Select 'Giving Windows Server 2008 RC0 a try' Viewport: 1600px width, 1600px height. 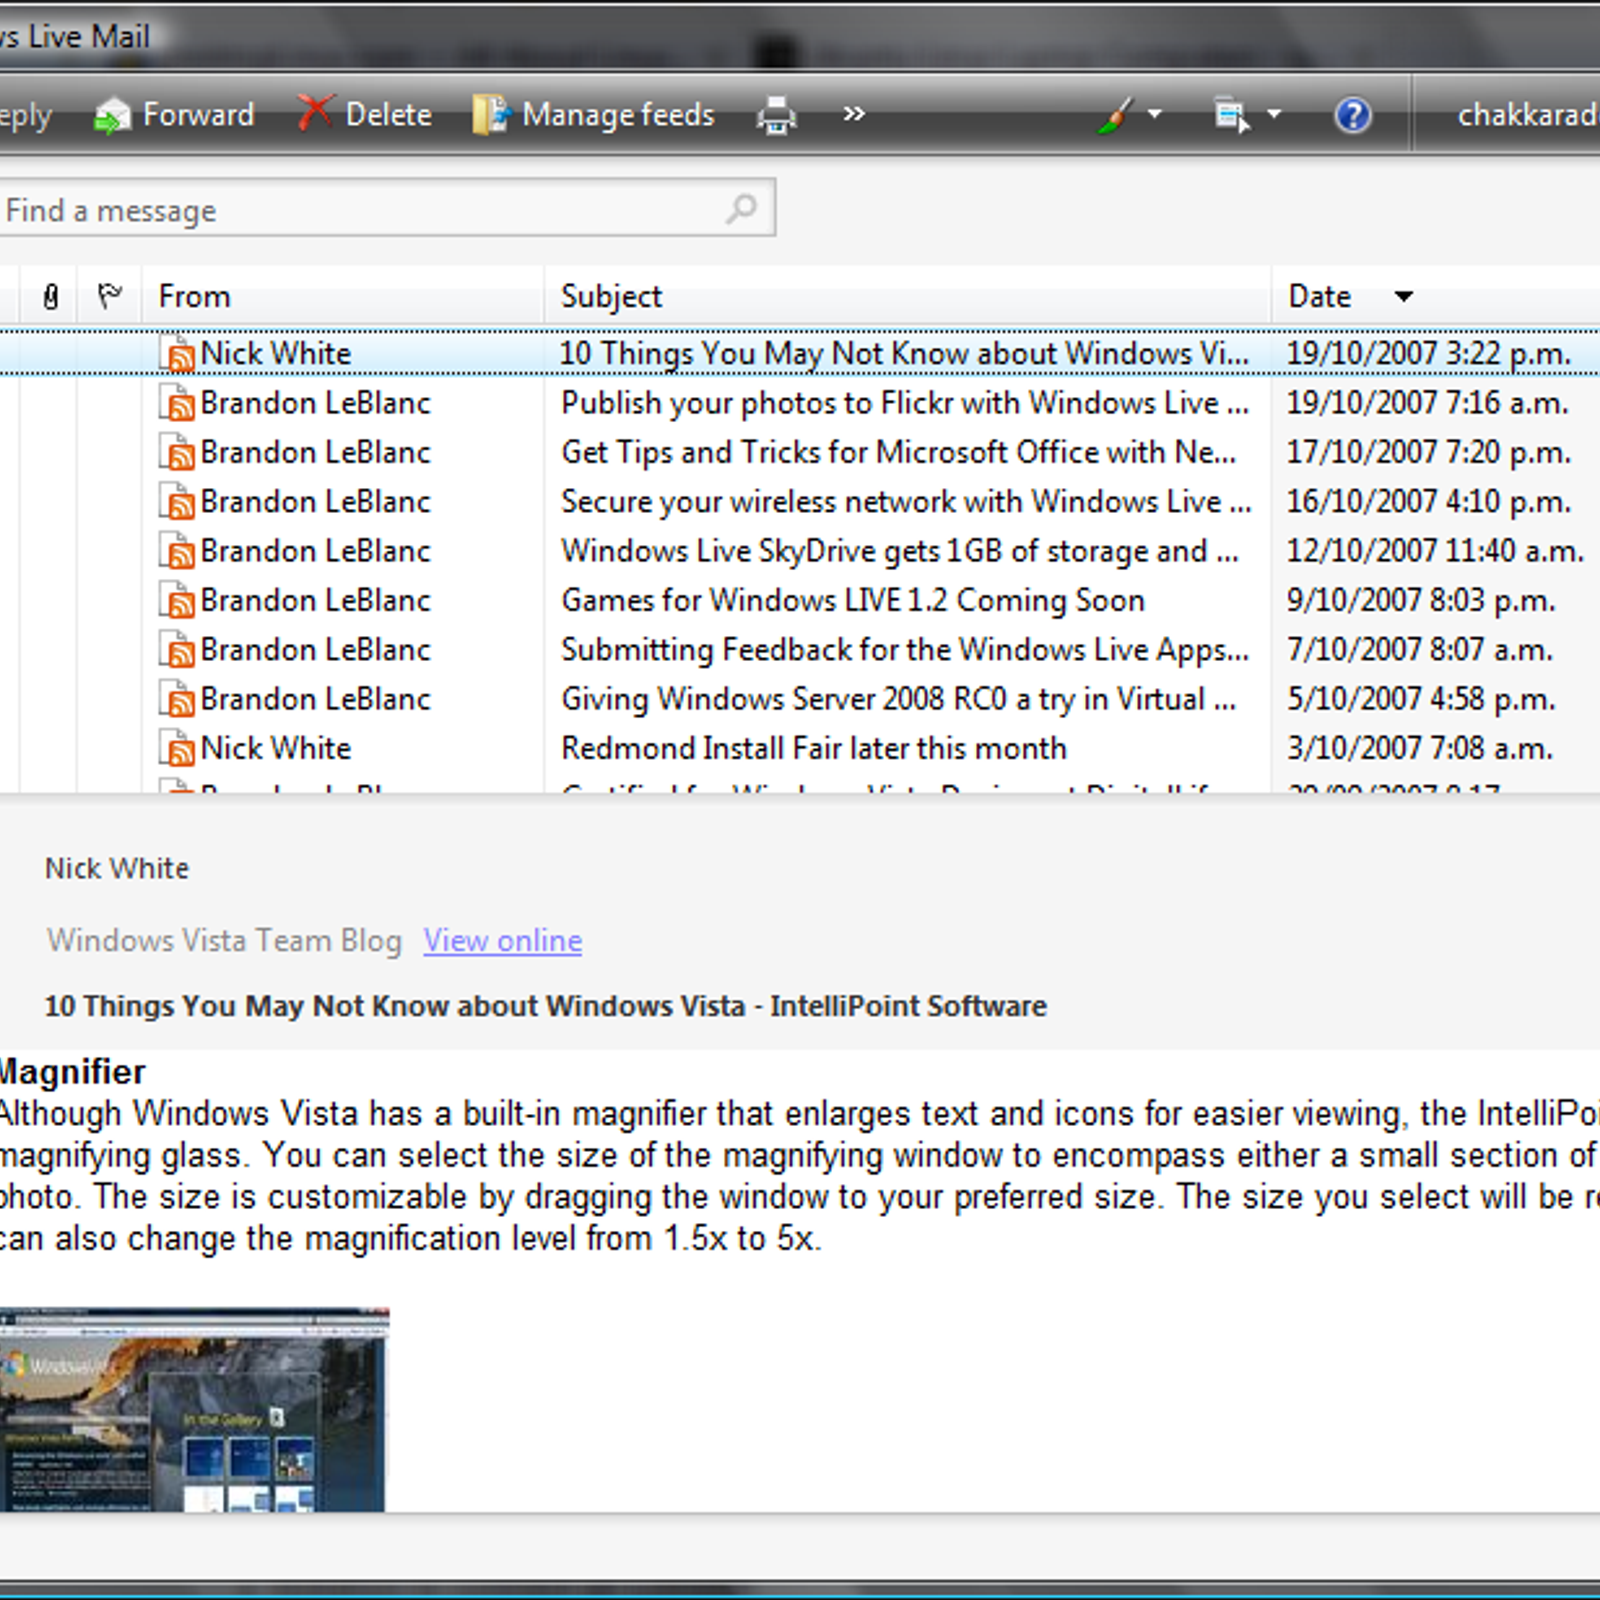coord(800,699)
